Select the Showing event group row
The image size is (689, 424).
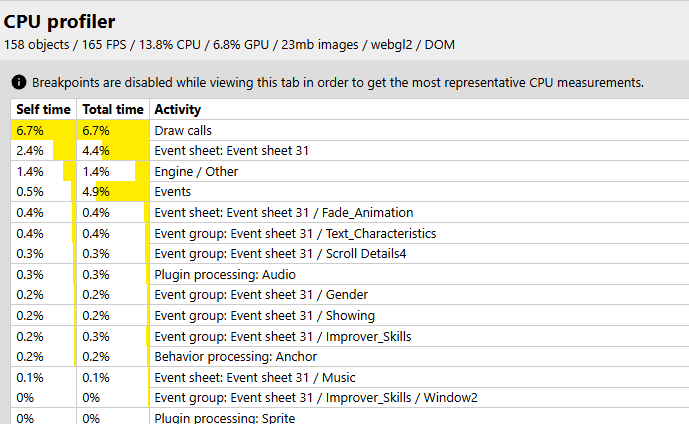(x=350, y=315)
